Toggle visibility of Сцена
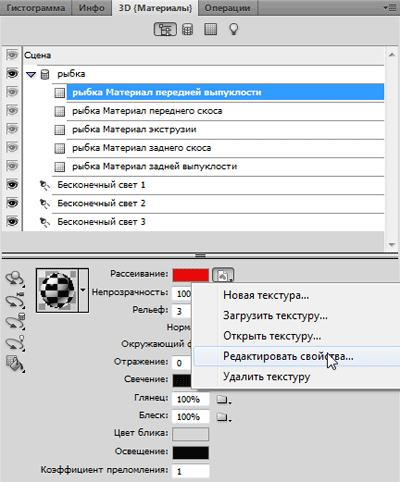This screenshot has height=482, width=400. (x=12, y=55)
